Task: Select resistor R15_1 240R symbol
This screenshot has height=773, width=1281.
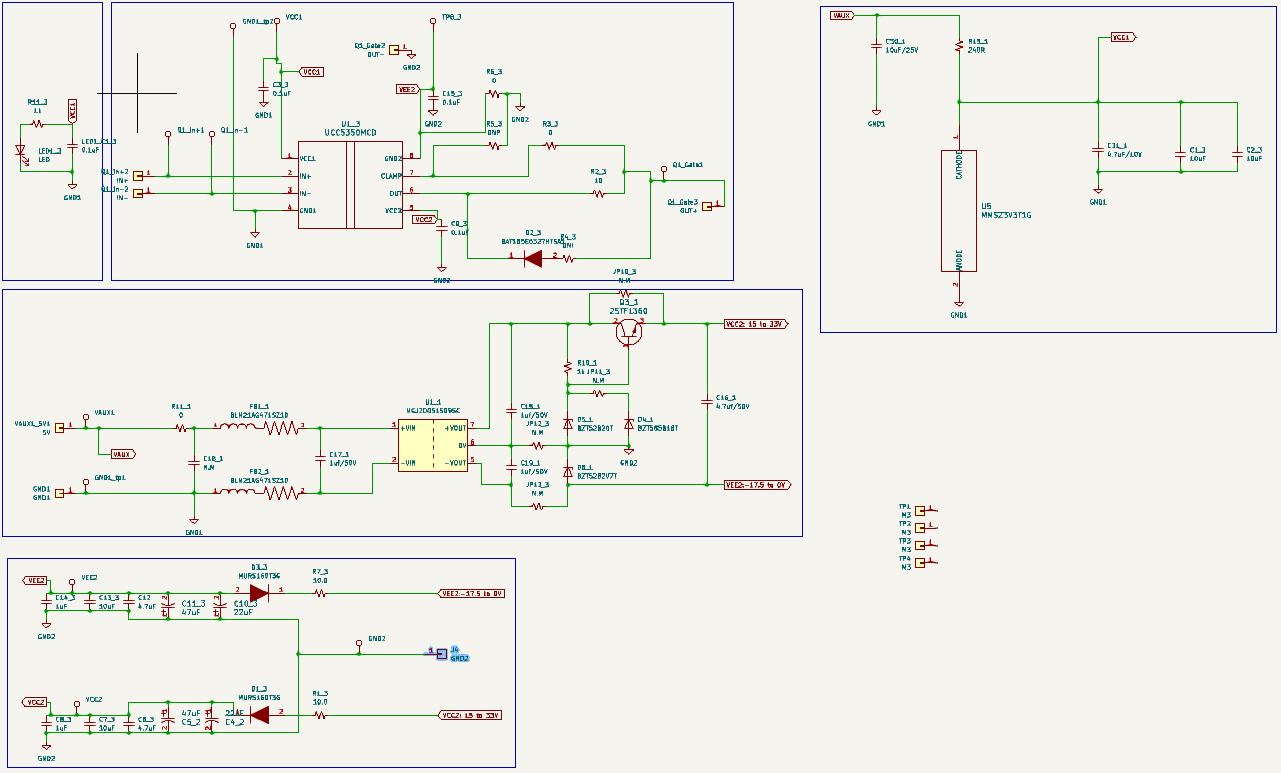Action: point(959,46)
